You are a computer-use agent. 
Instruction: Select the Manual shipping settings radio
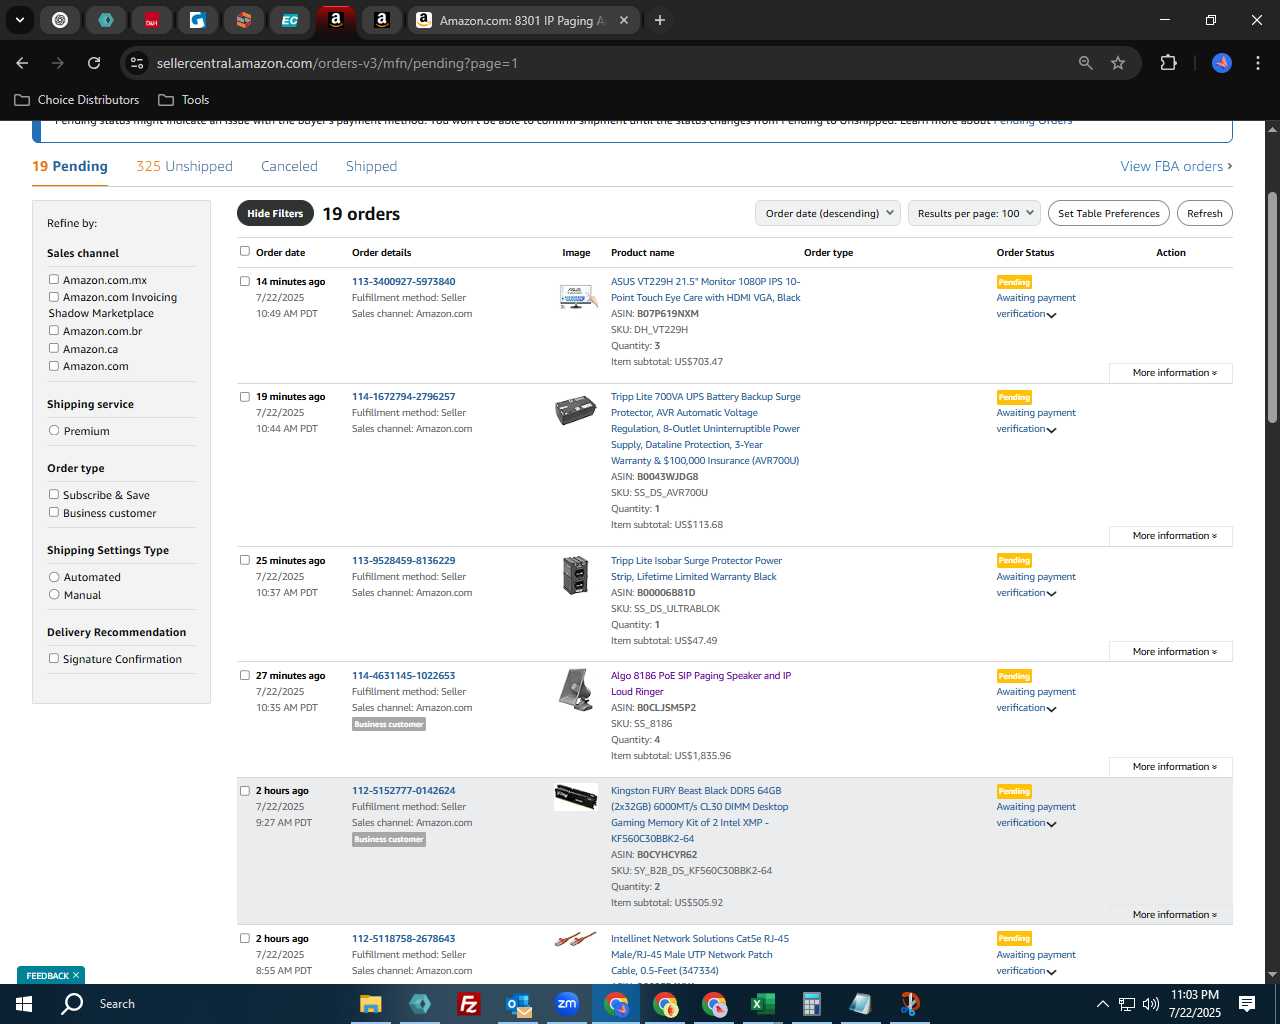54,594
